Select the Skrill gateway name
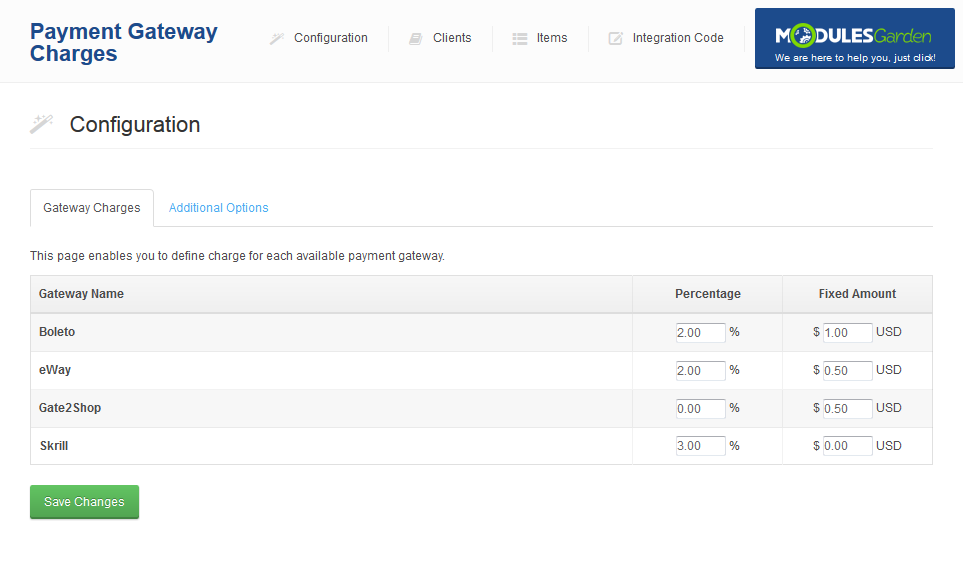Viewport: 963px width, 569px height. coord(53,446)
